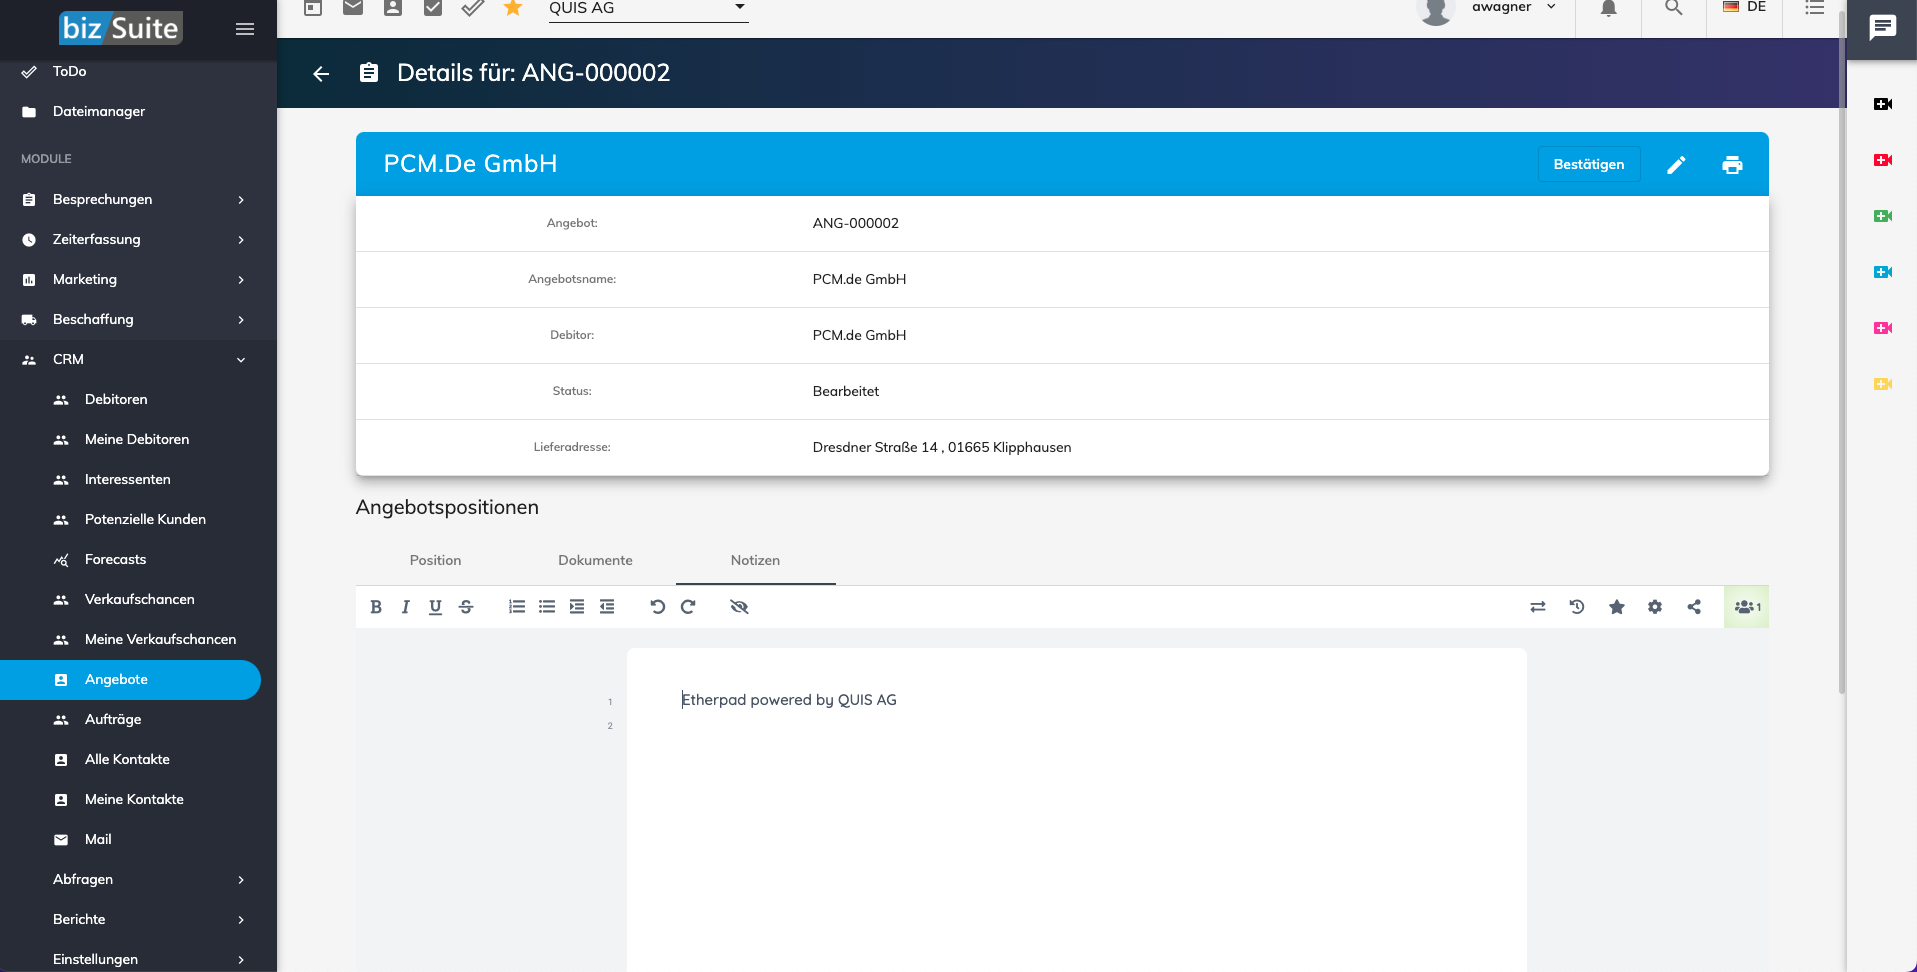1917x972 pixels.
Task: Click into the Etherpad text line
Action: pos(789,700)
